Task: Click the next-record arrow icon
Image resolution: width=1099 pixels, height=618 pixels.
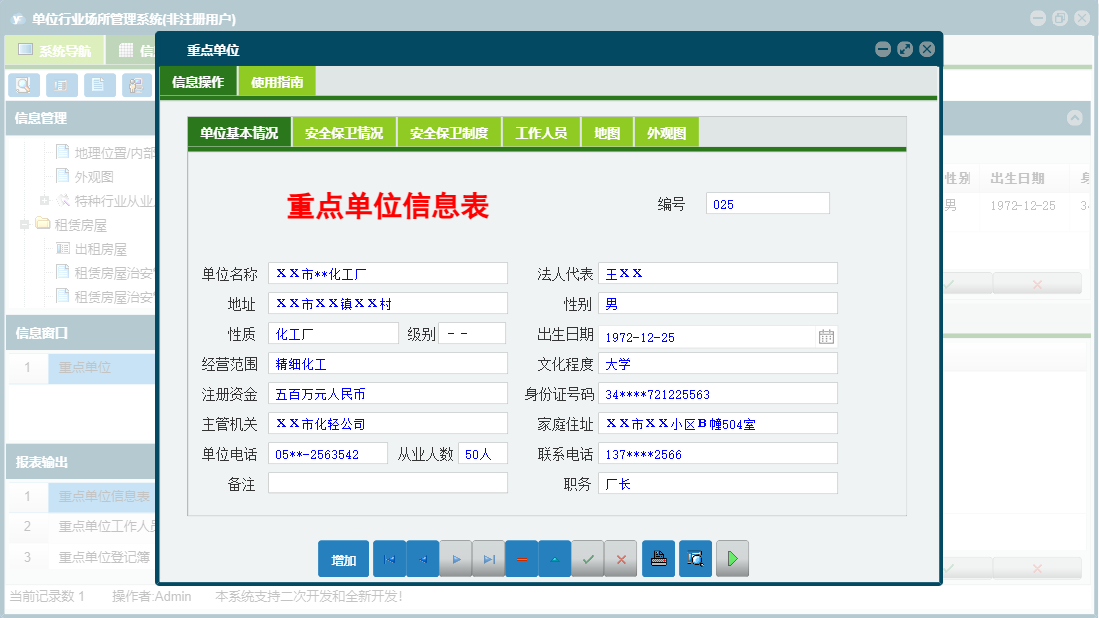Action: point(455,558)
